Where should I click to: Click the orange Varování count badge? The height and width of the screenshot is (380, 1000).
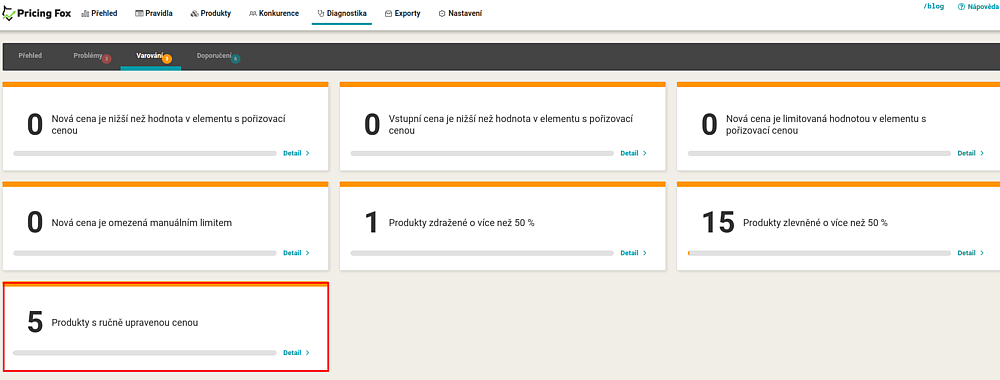pyautogui.click(x=167, y=59)
